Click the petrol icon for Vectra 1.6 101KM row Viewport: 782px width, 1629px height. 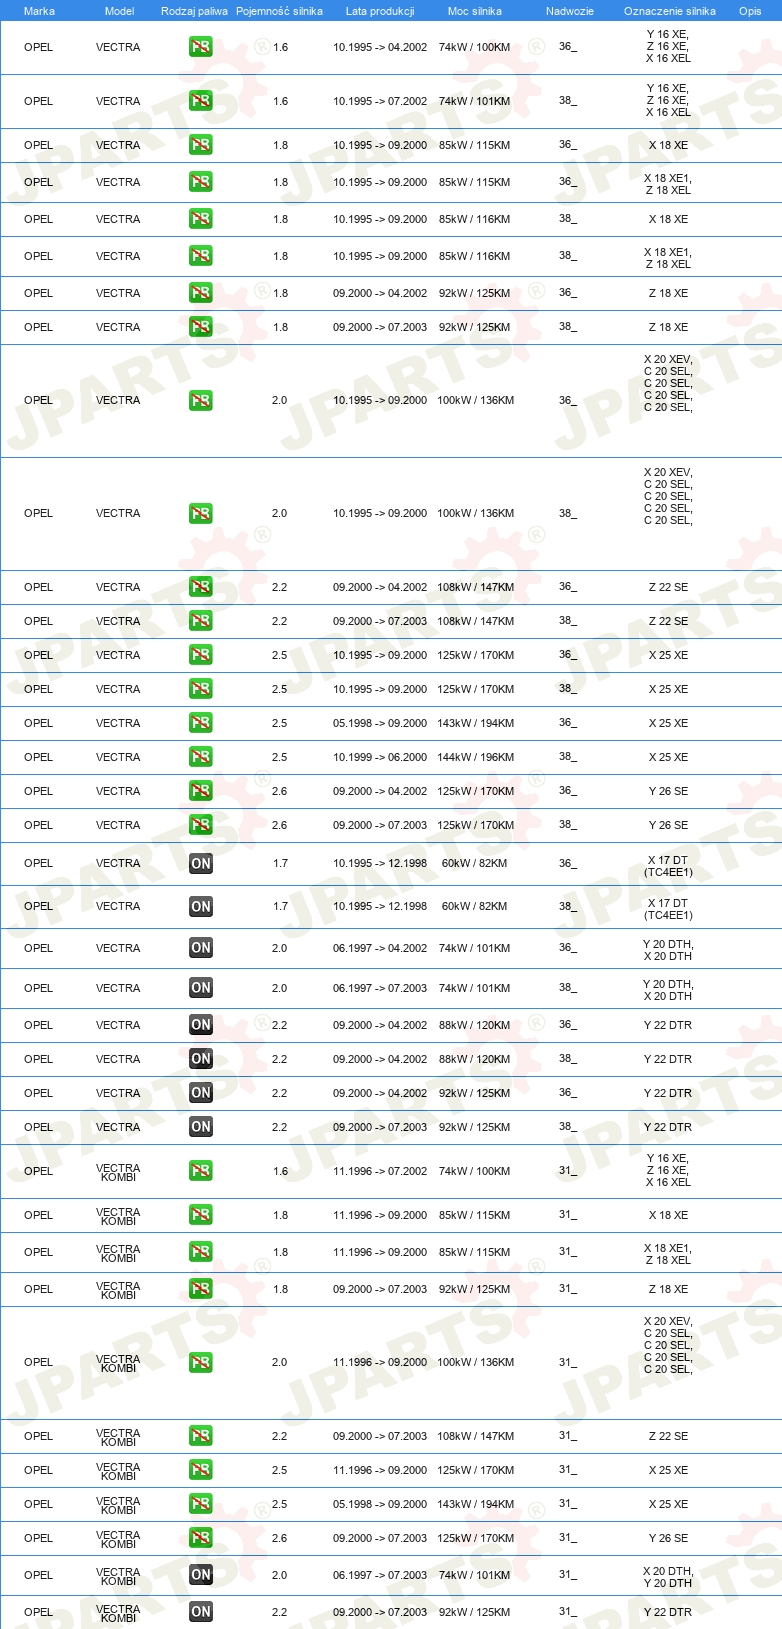pos(201,101)
